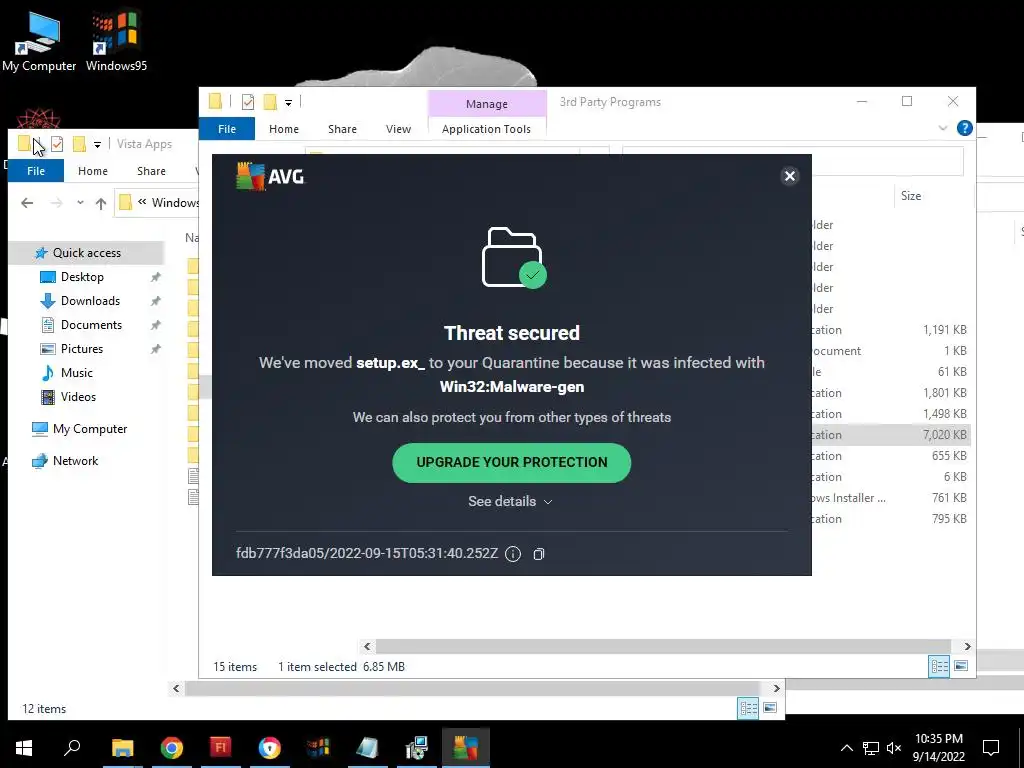1024x768 pixels.
Task: Click Properties icon in Vista Apps title bar
Action: tap(57, 144)
